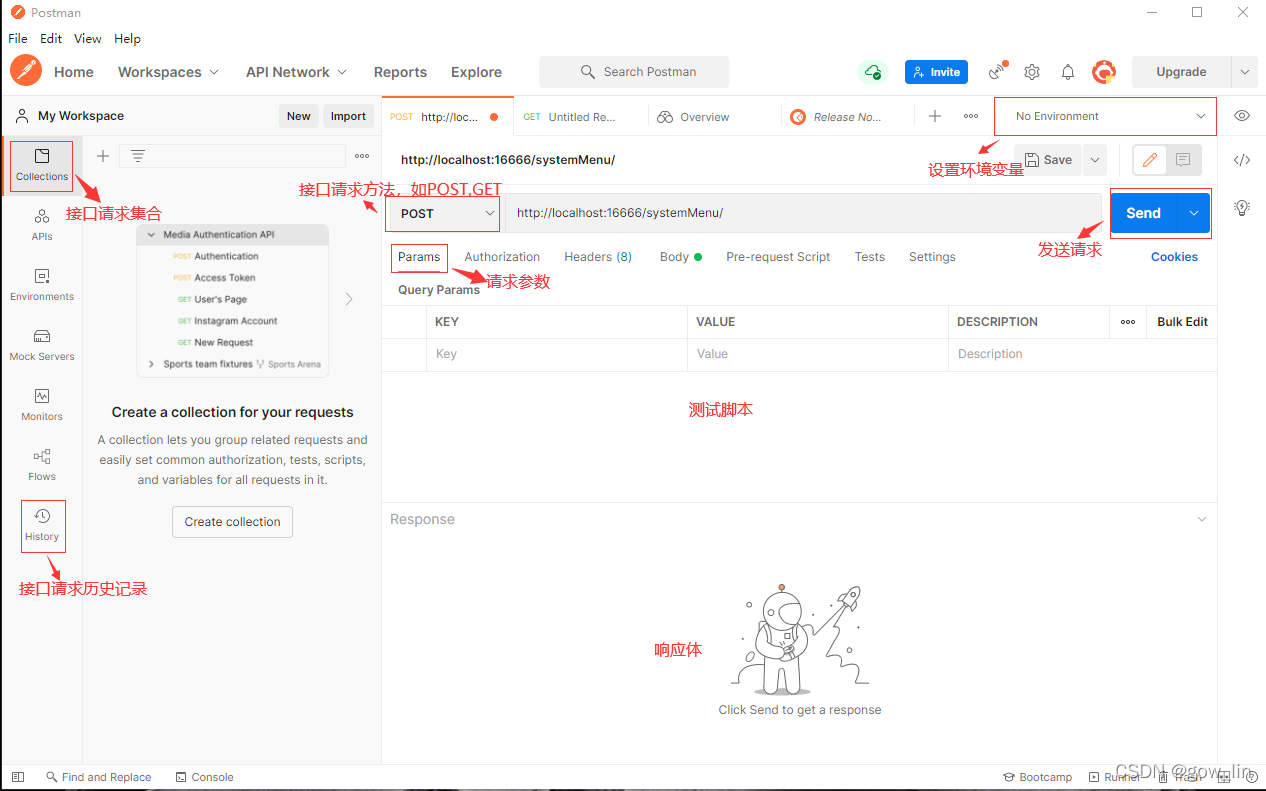Expand the Send button dropdown arrow
This screenshot has height=791, width=1266.
1194,213
